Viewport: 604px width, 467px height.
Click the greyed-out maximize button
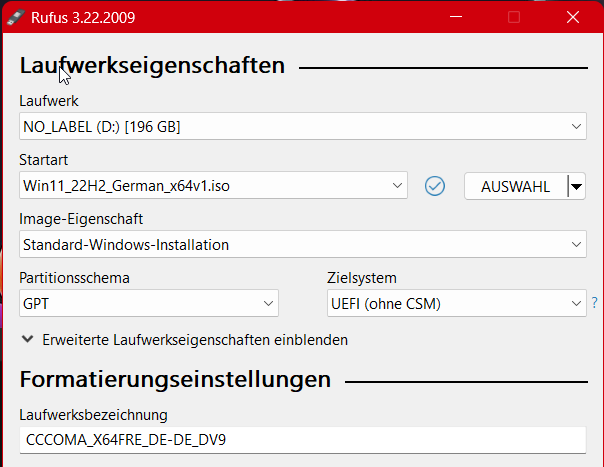[x=514, y=17]
